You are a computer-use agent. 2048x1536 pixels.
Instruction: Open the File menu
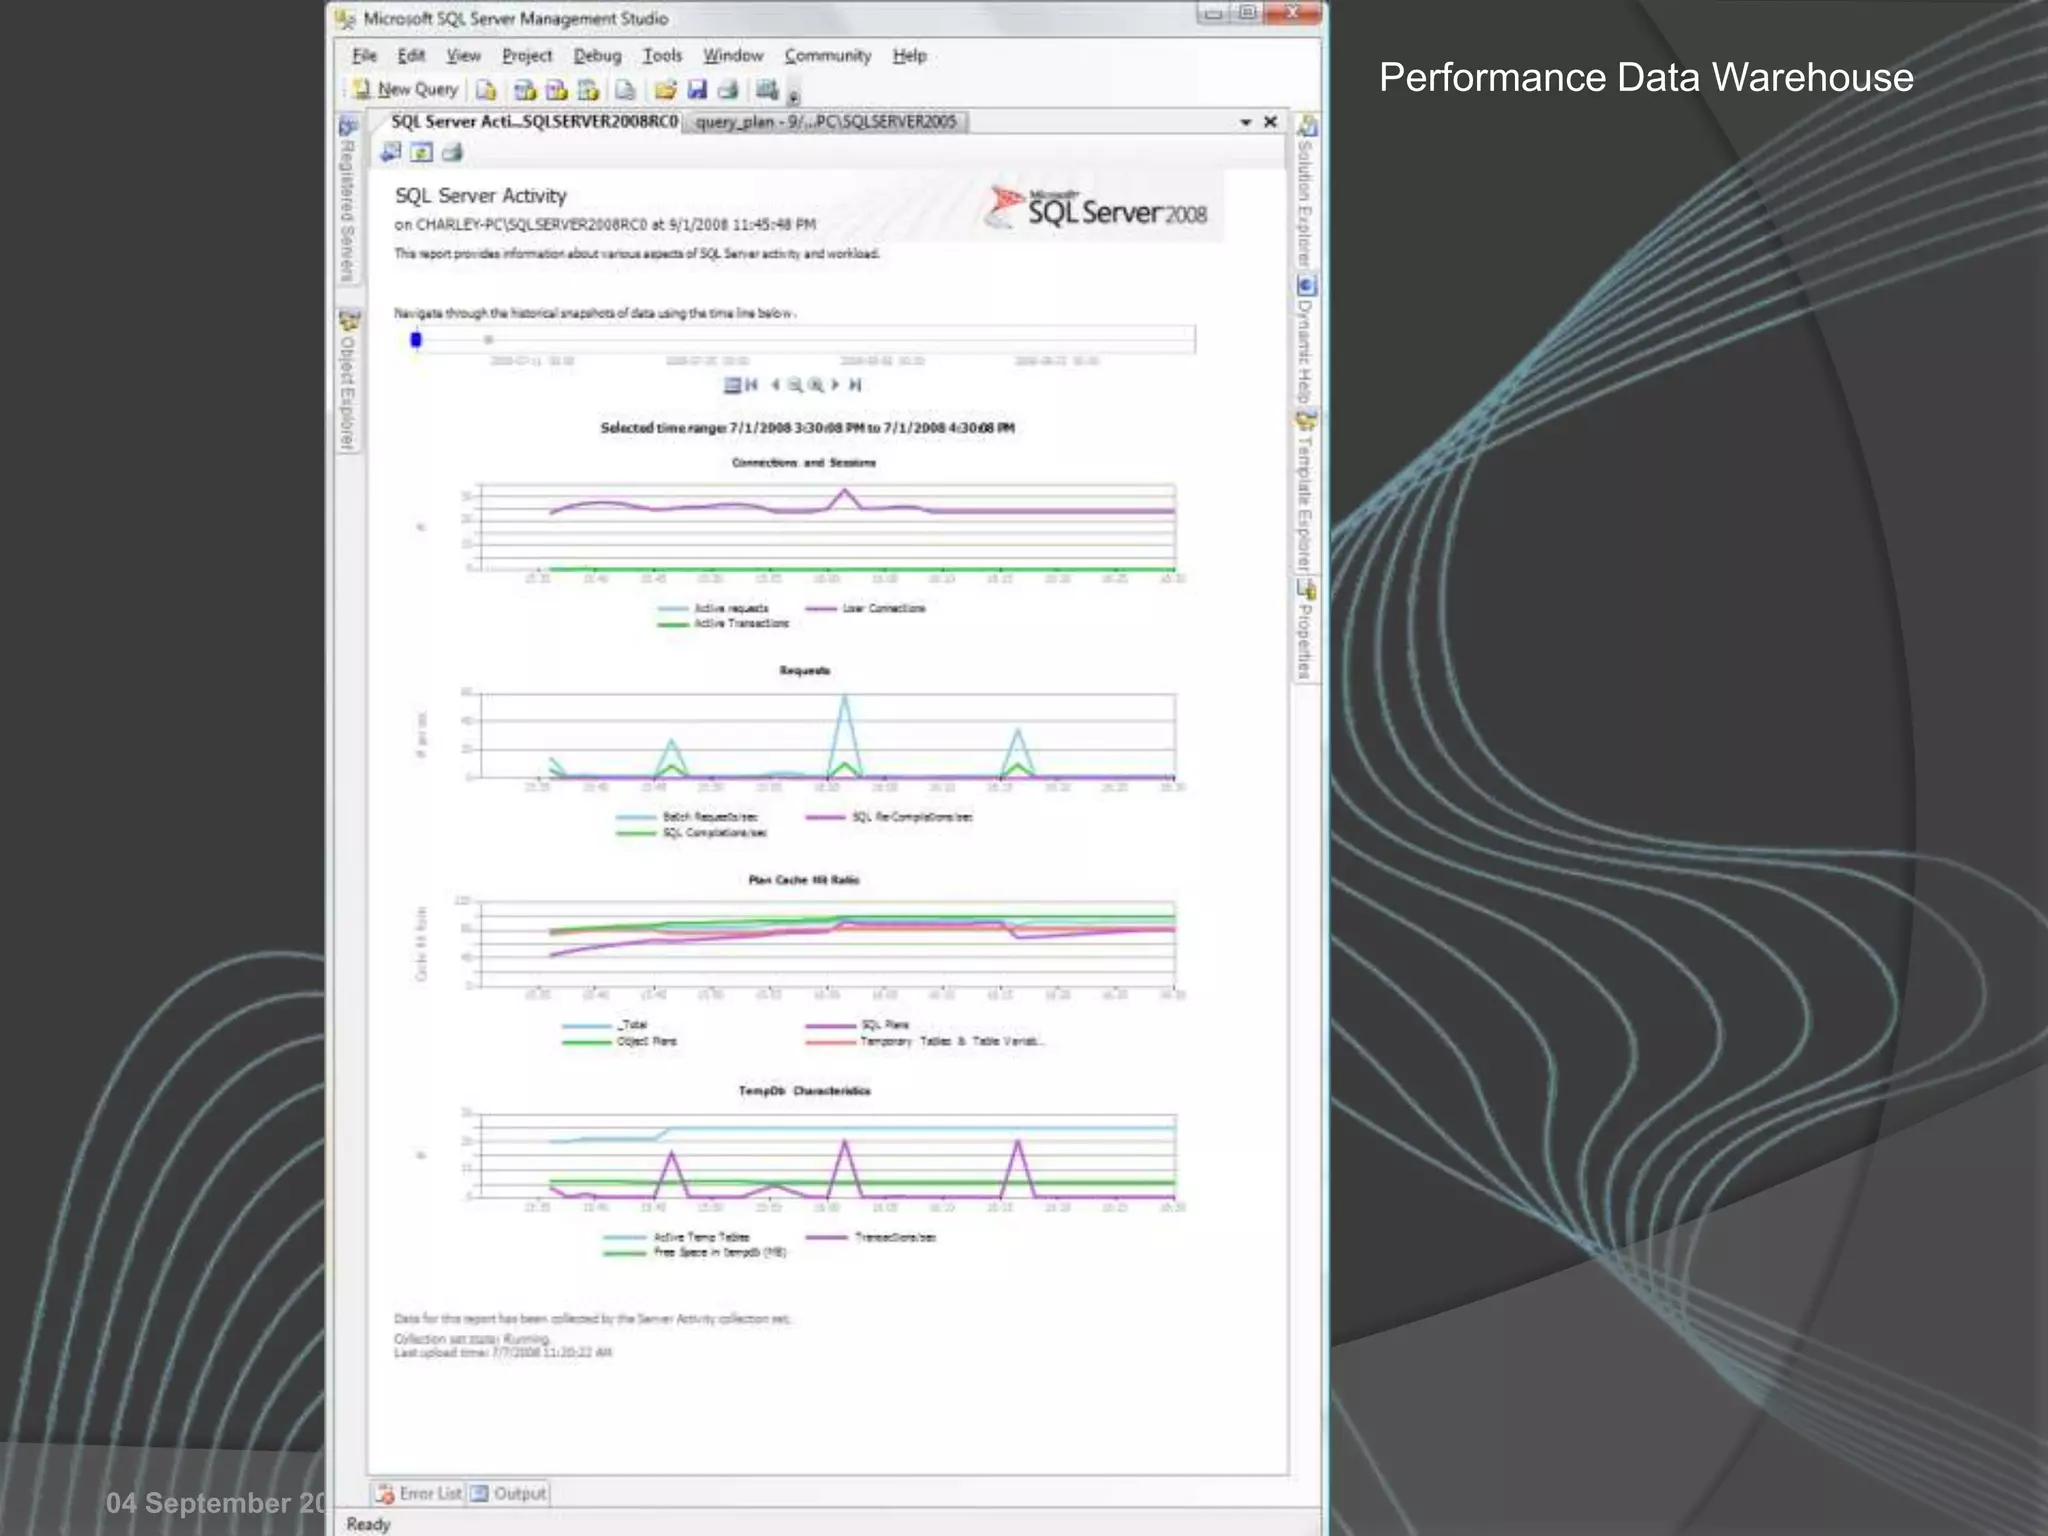364,55
